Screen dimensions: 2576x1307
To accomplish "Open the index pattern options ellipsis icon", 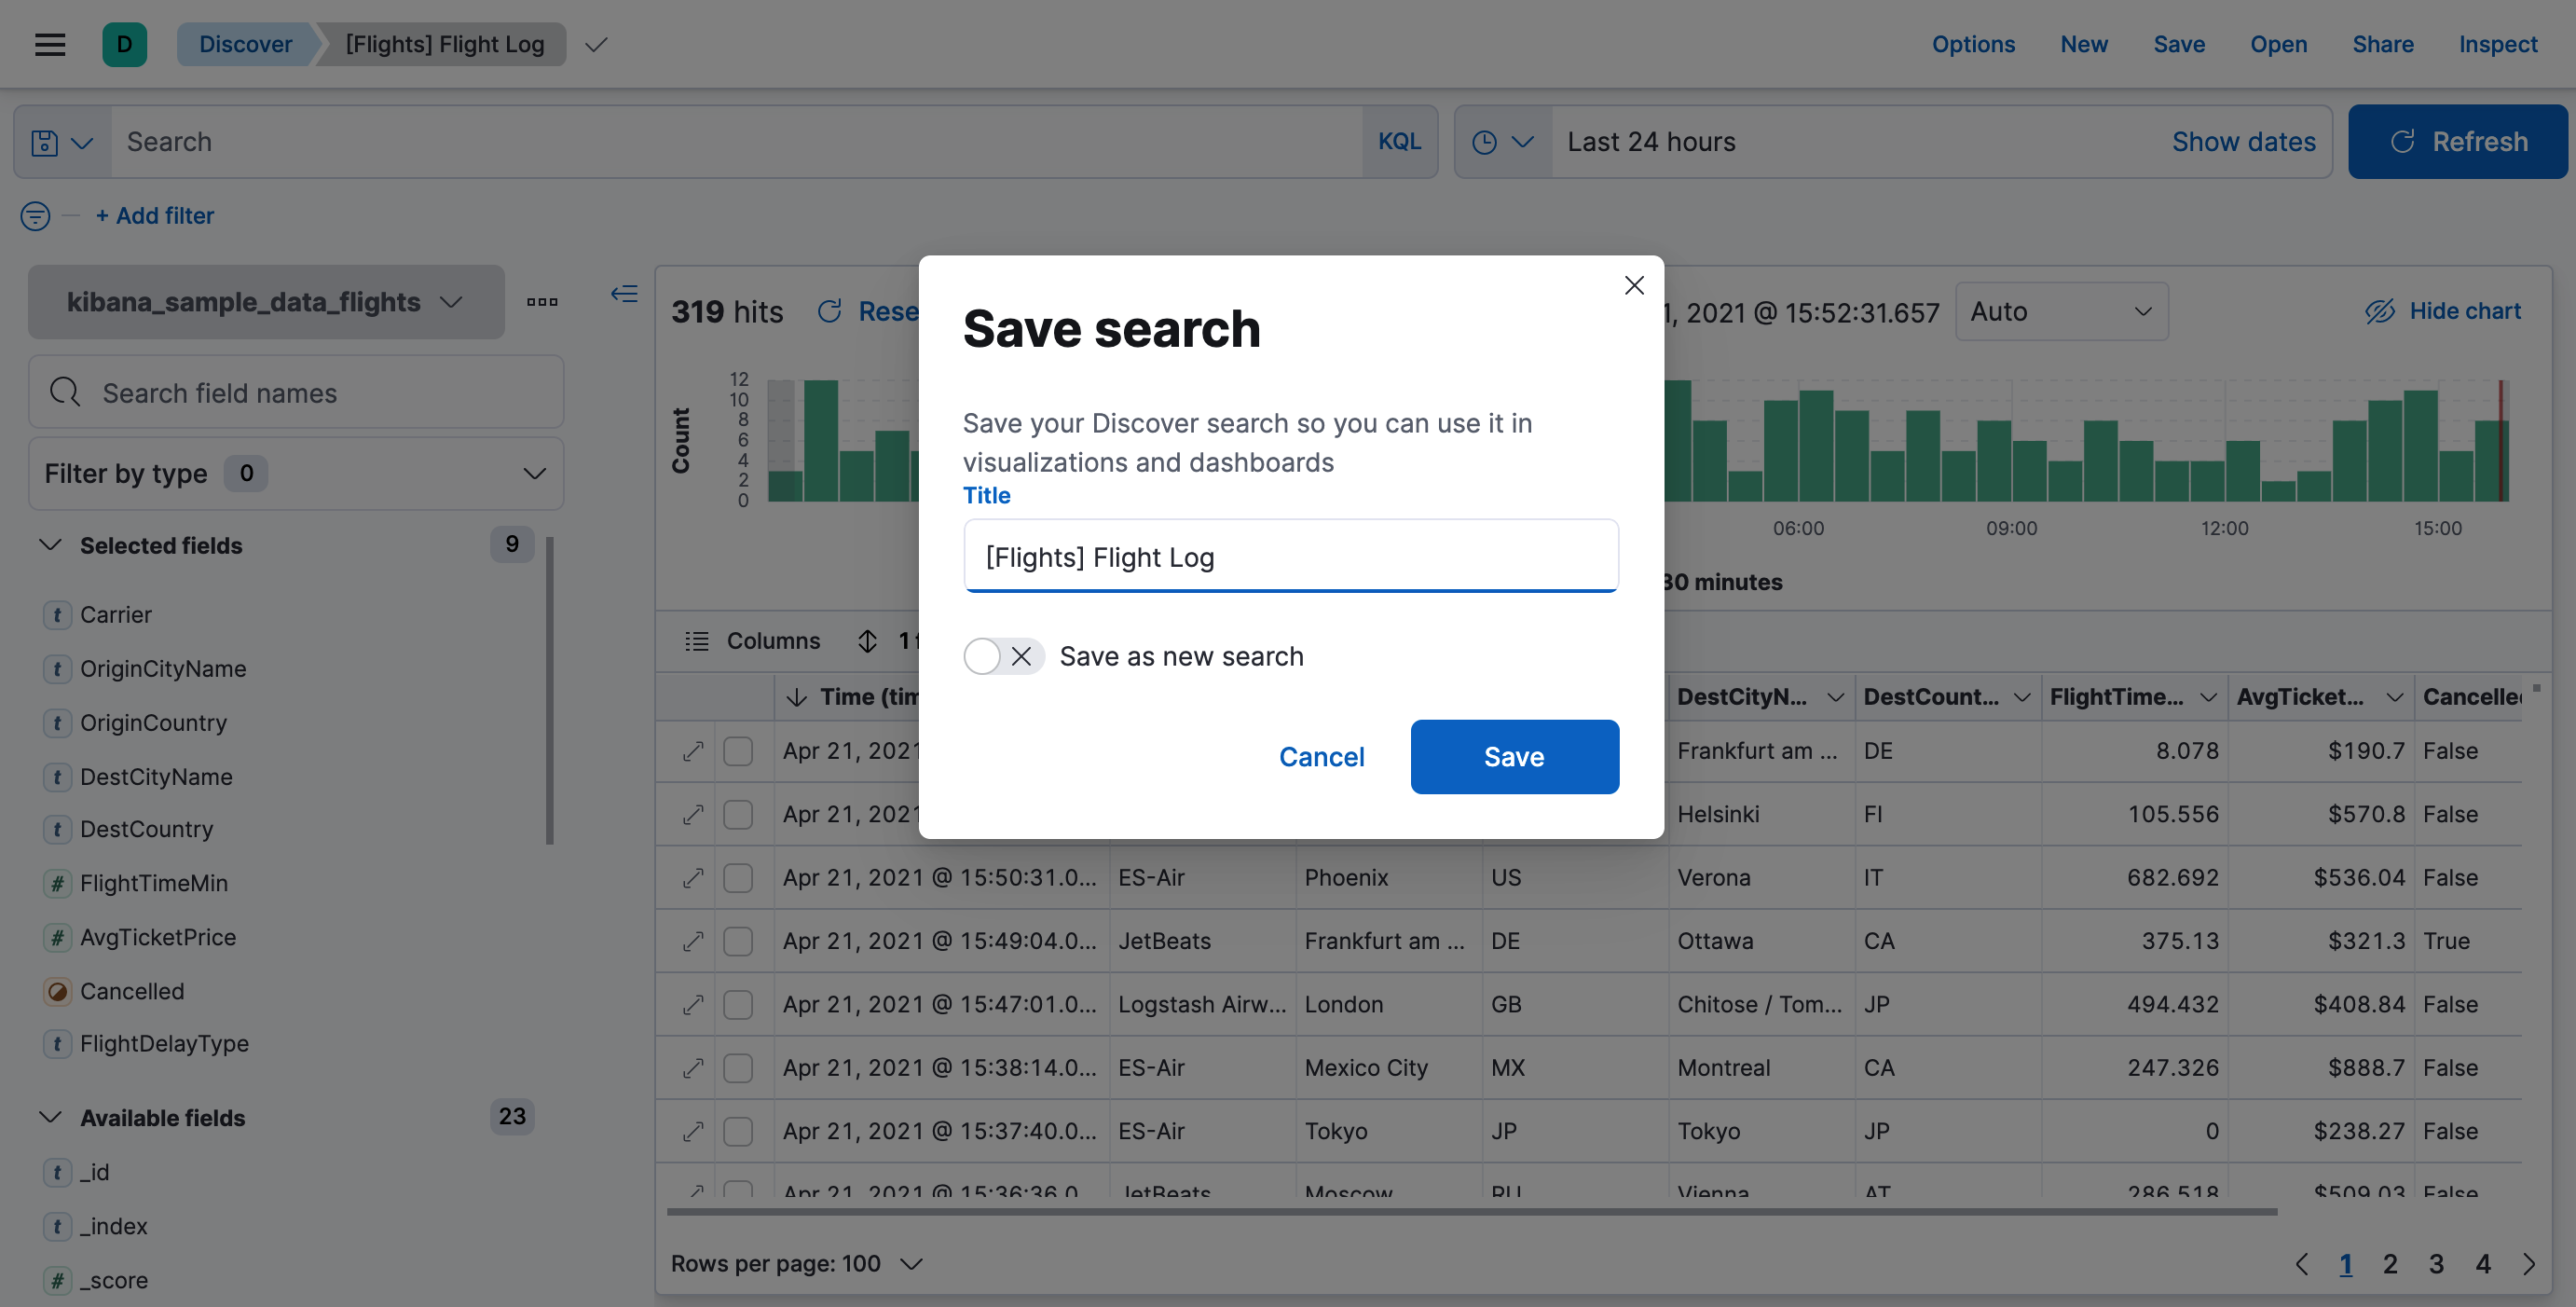I will (x=542, y=301).
